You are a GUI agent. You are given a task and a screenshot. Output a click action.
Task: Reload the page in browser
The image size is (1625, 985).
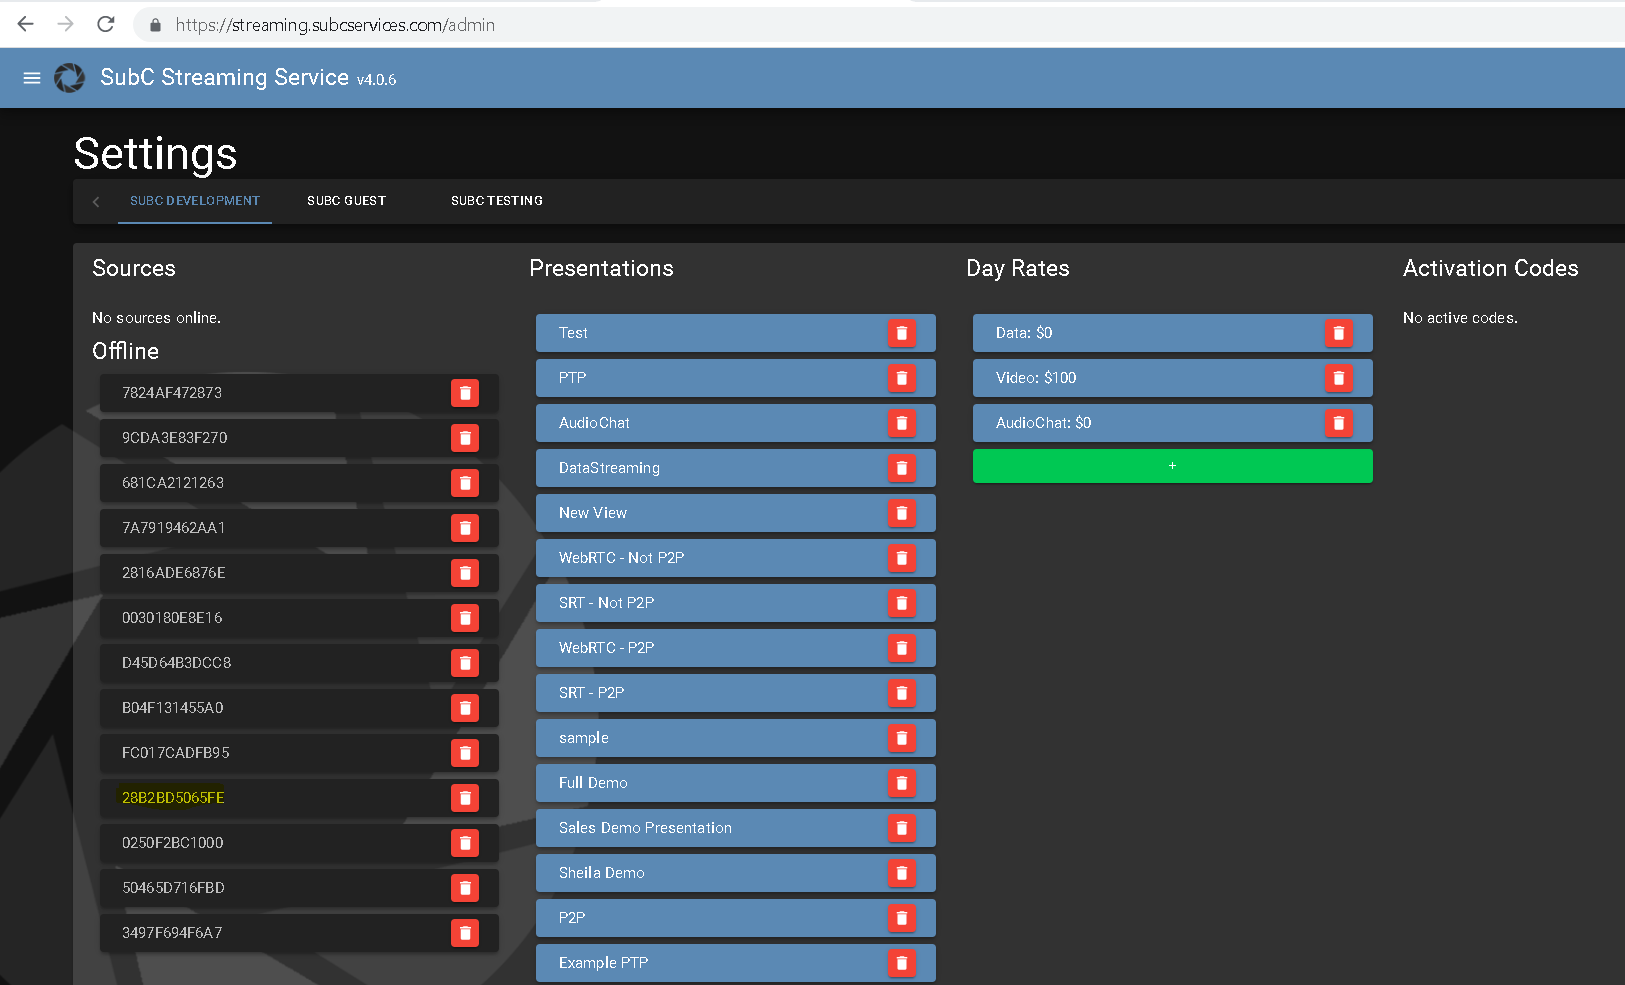click(106, 24)
